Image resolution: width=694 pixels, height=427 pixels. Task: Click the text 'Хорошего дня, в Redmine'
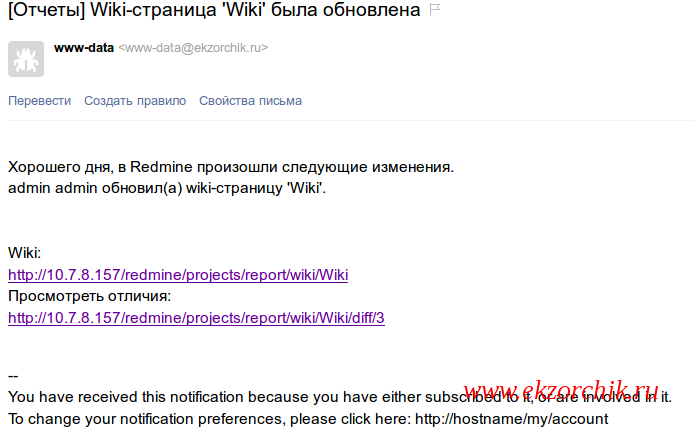[x=100, y=167]
